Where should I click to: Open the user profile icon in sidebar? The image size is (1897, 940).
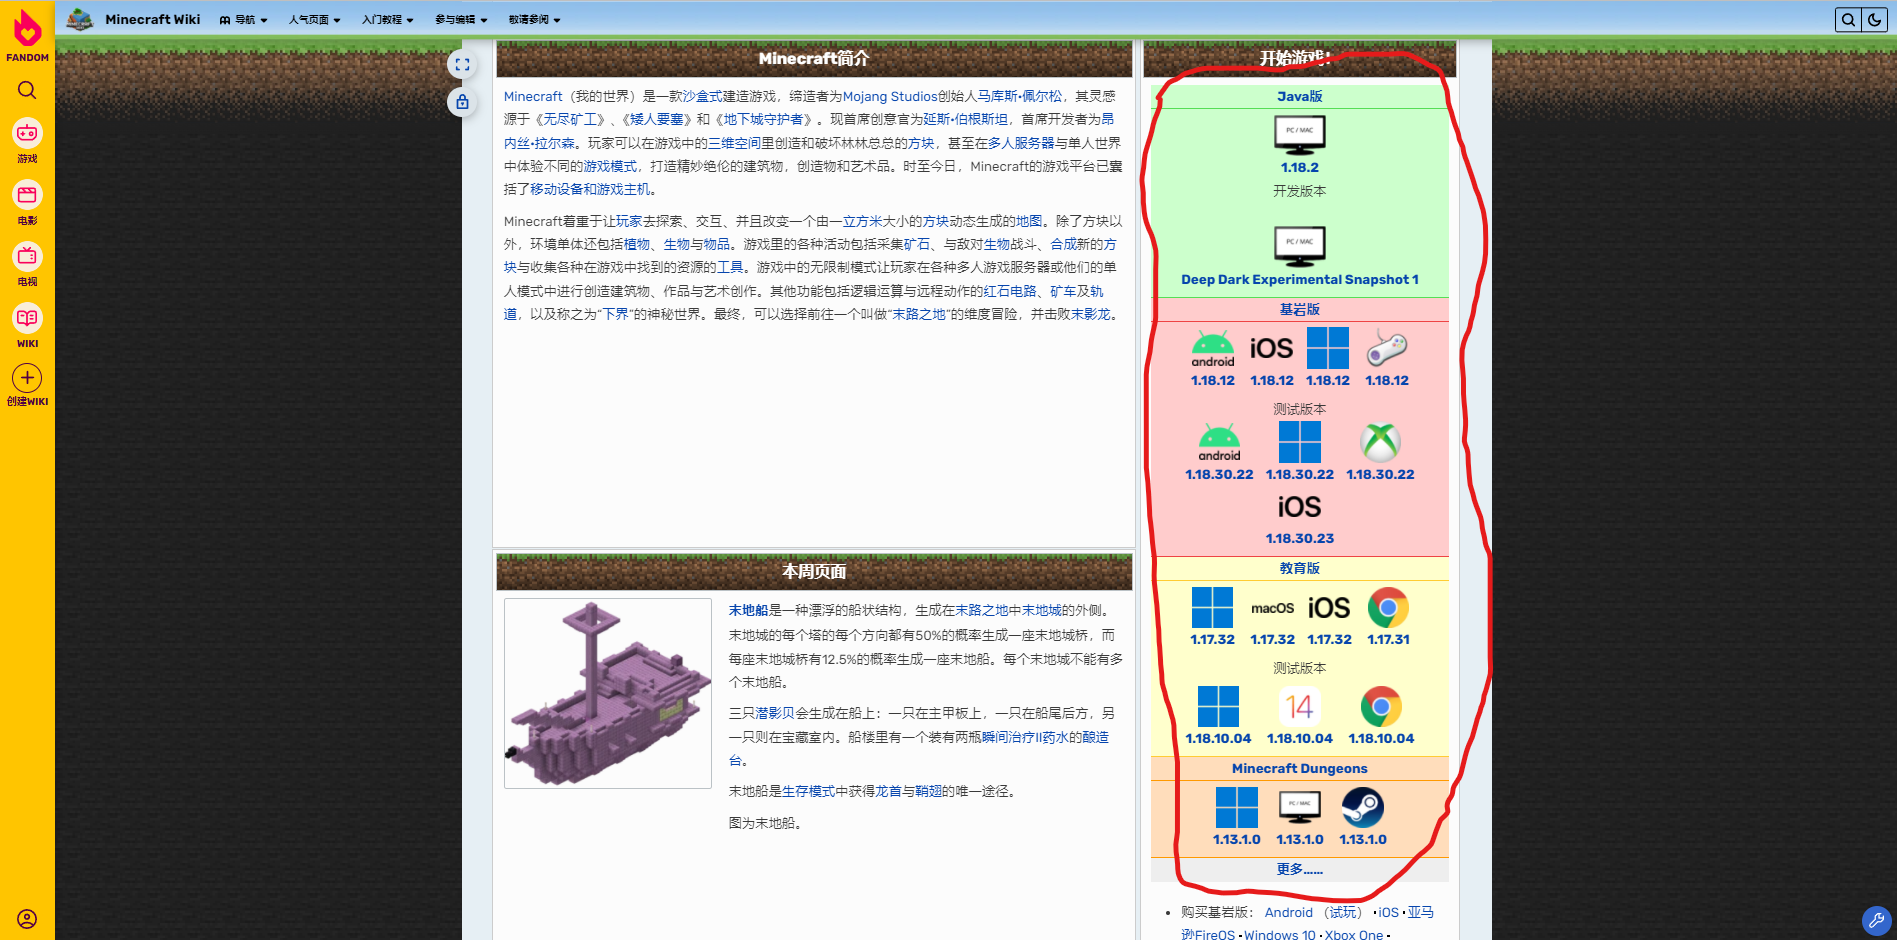tap(27, 919)
